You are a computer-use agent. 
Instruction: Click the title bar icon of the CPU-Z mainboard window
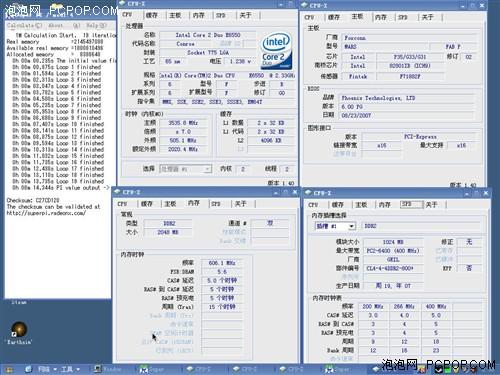click(304, 5)
